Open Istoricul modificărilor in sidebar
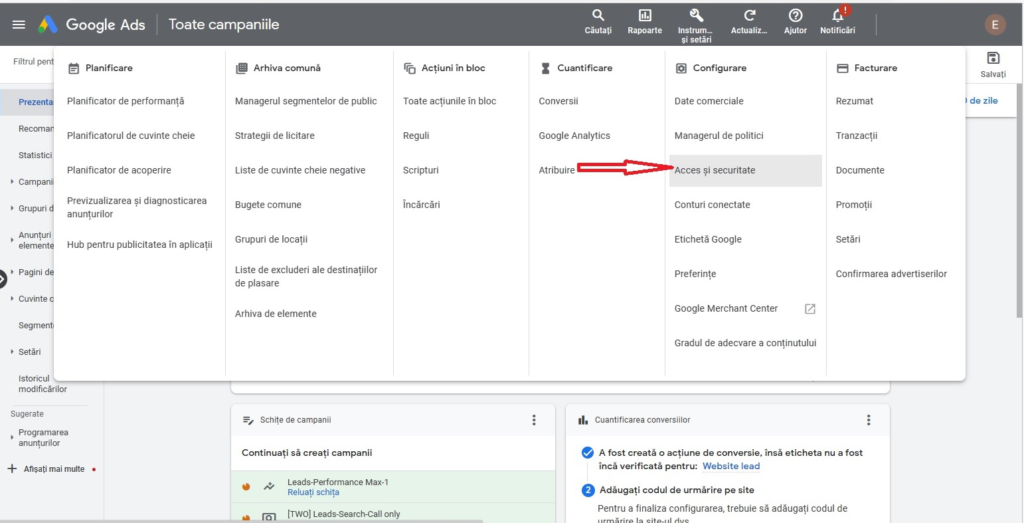Screen dimensions: 1024x523 pos(42,384)
